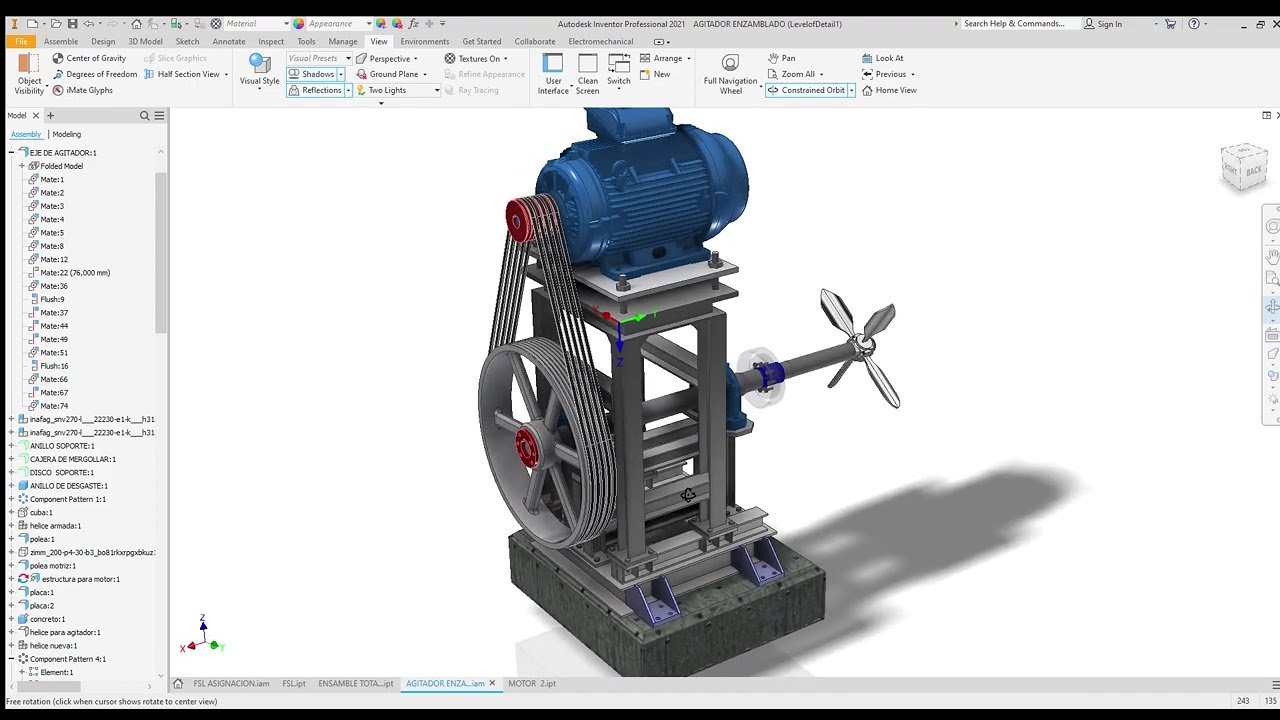Image resolution: width=1280 pixels, height=720 pixels.
Task: Click Save icon in quick access toolbar
Action: [x=72, y=23]
